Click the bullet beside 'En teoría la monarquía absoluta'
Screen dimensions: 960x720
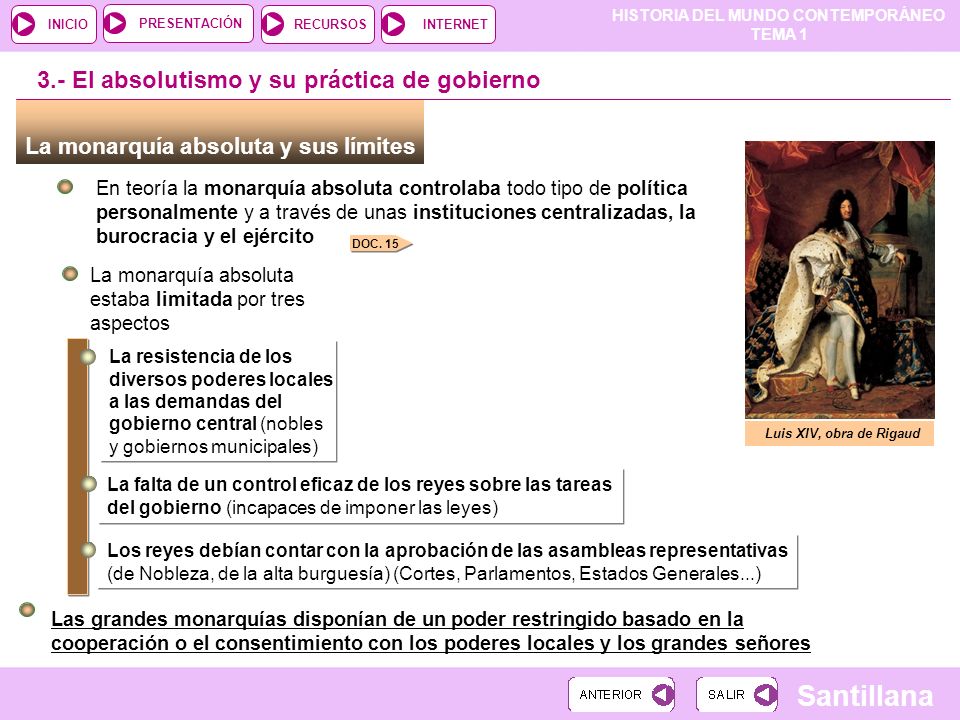coord(65,187)
